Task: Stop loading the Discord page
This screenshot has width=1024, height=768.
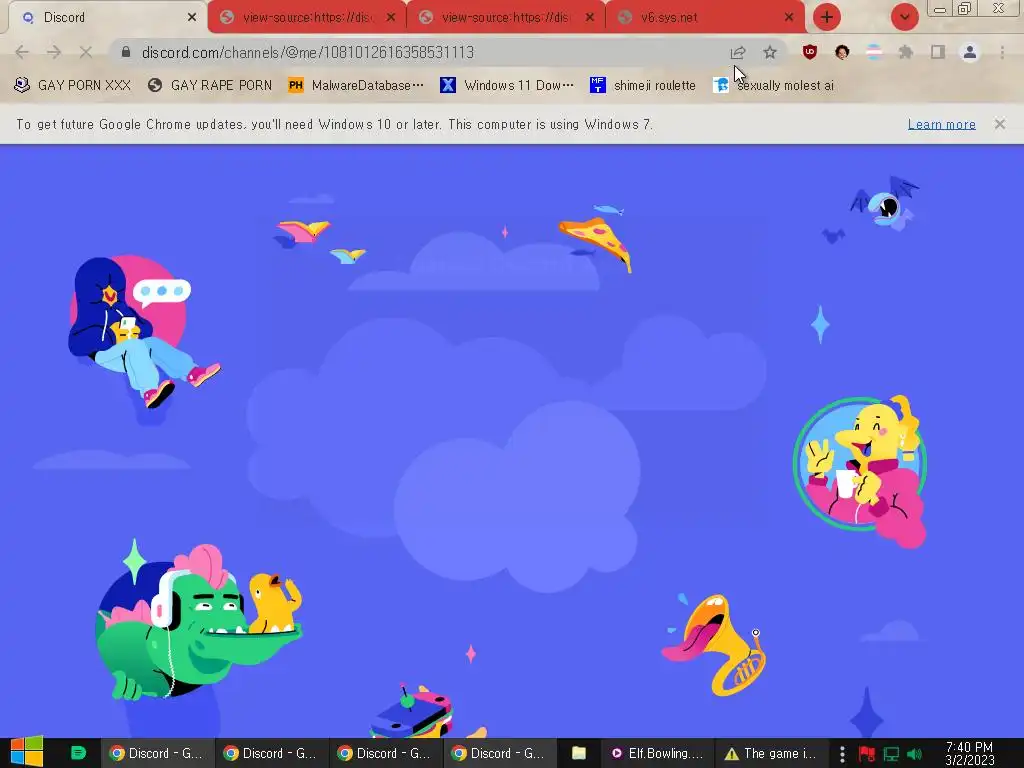Action: tap(86, 52)
